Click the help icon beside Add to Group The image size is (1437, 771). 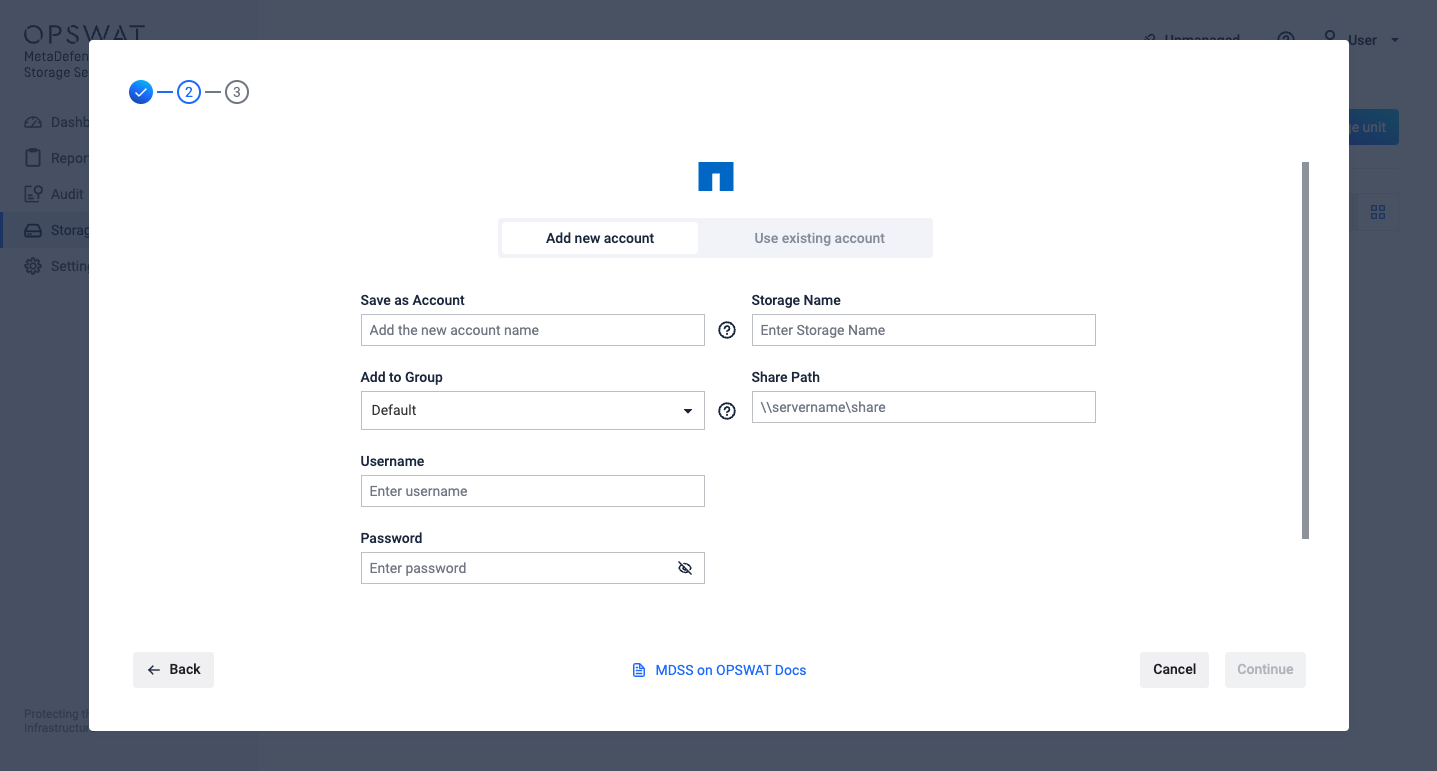727,411
